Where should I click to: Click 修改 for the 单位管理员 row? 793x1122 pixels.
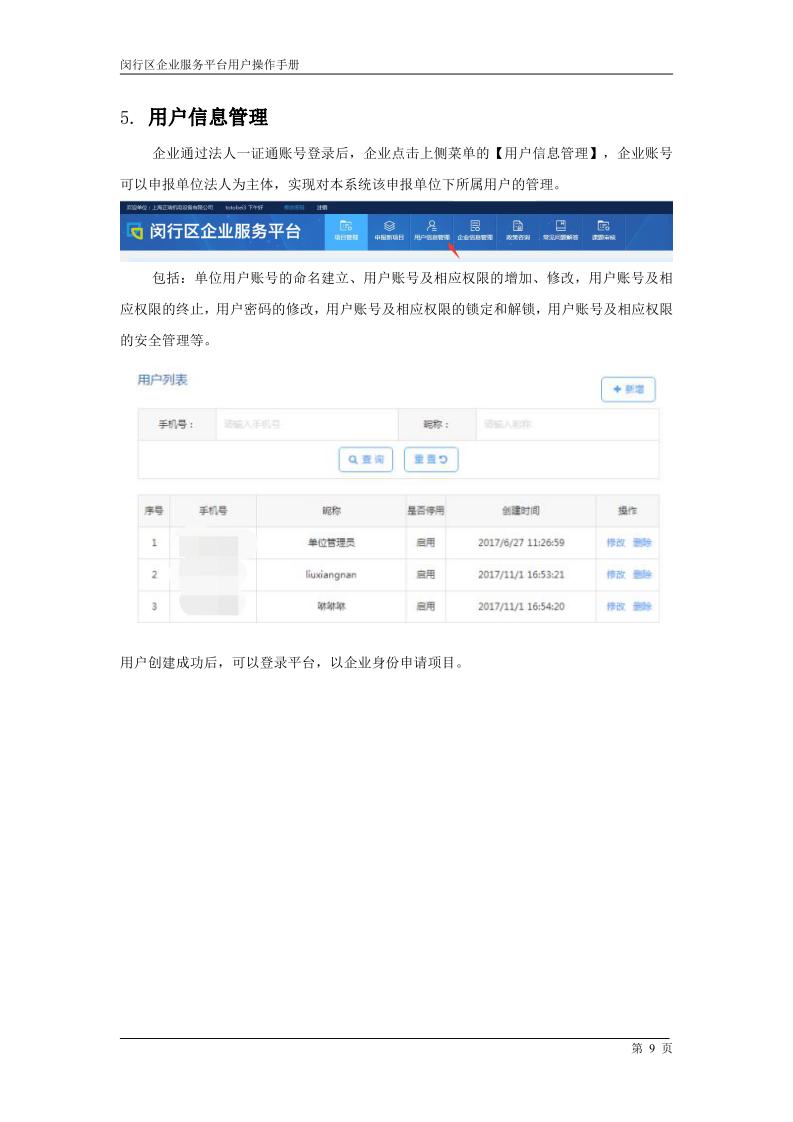pyautogui.click(x=615, y=543)
